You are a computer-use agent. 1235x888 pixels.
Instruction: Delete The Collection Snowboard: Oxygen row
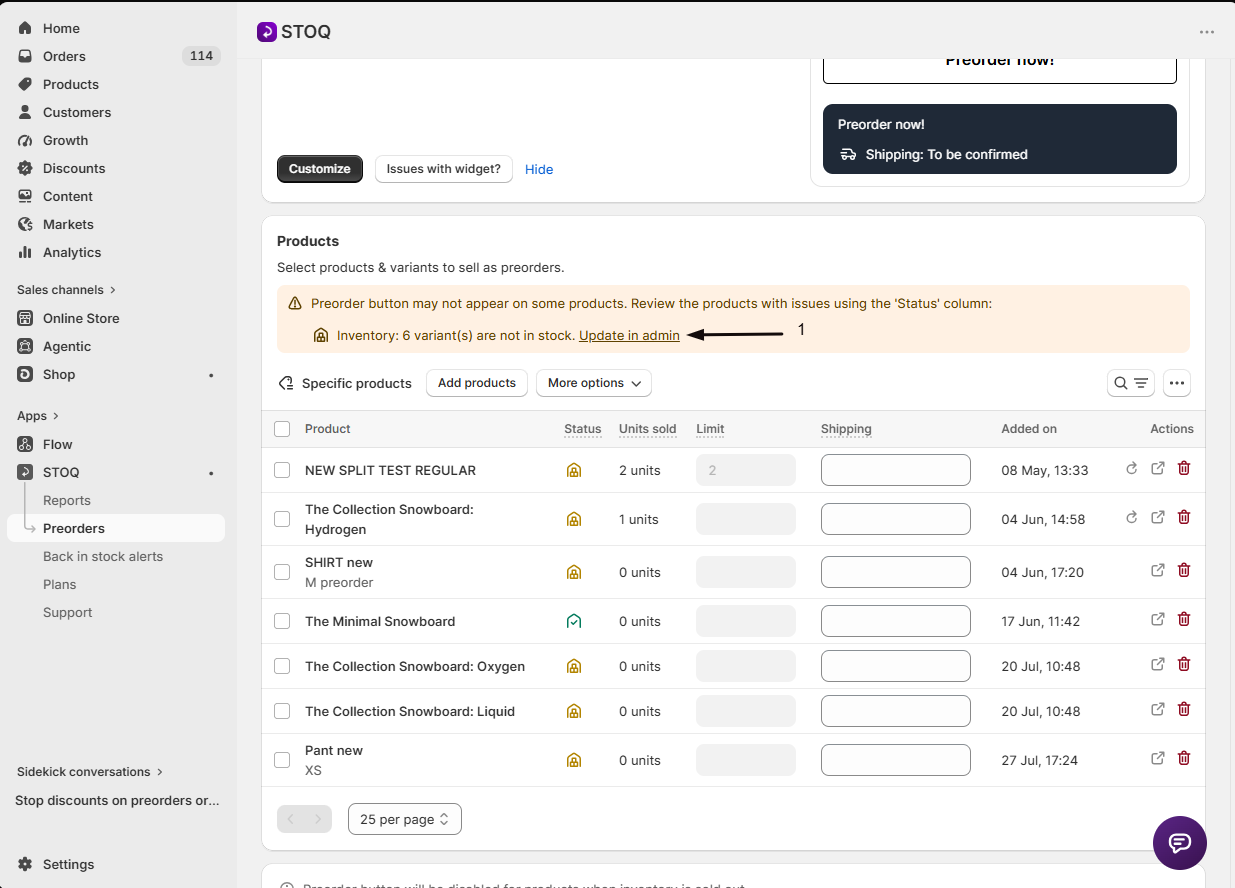[x=1184, y=664]
